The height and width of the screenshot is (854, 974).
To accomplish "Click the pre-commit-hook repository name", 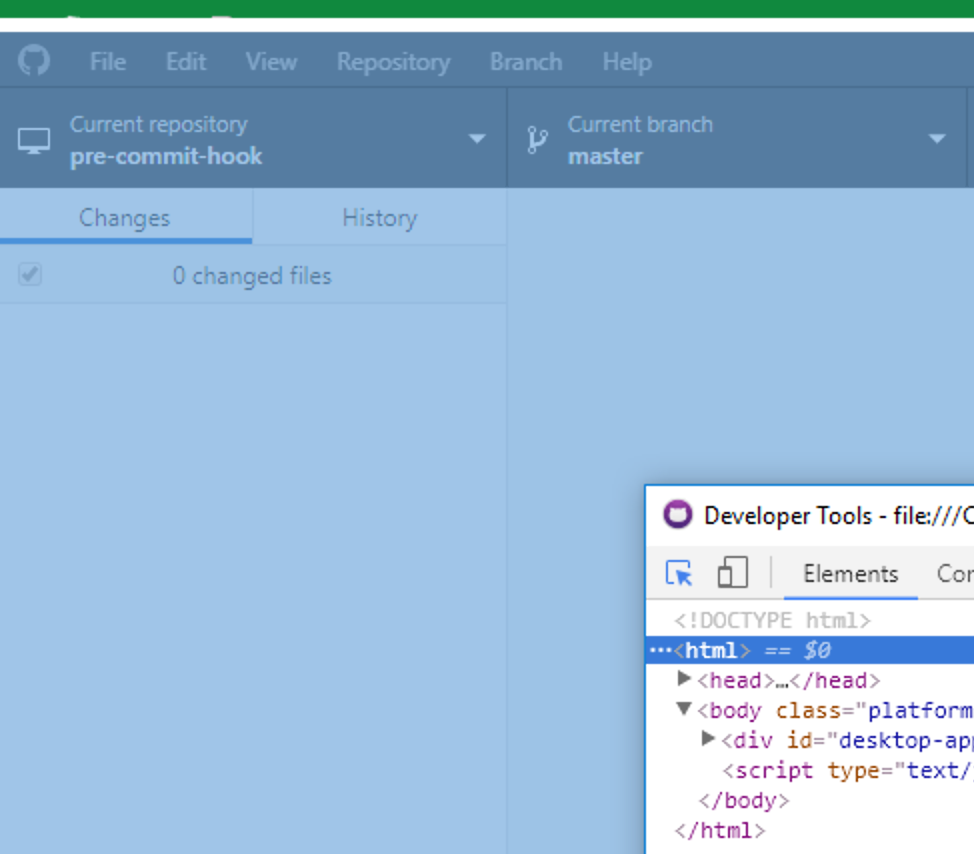I will click(166, 156).
